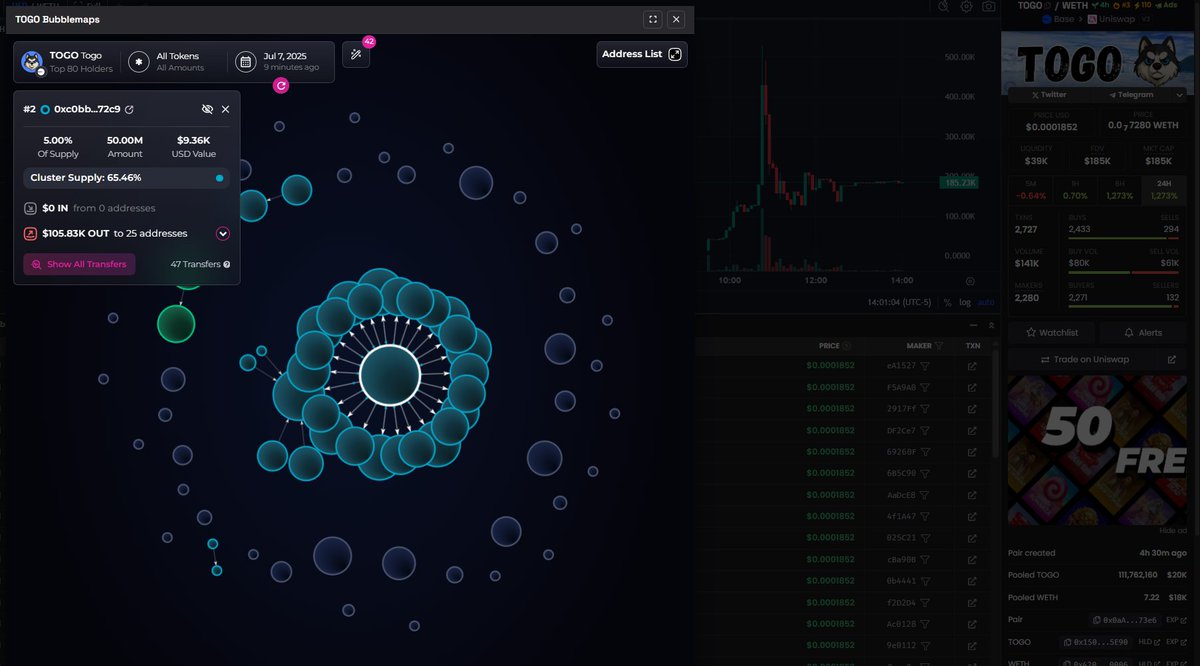1200x666 pixels.
Task: Open the transaction link for maker AaDcE8
Action: pos(972,495)
